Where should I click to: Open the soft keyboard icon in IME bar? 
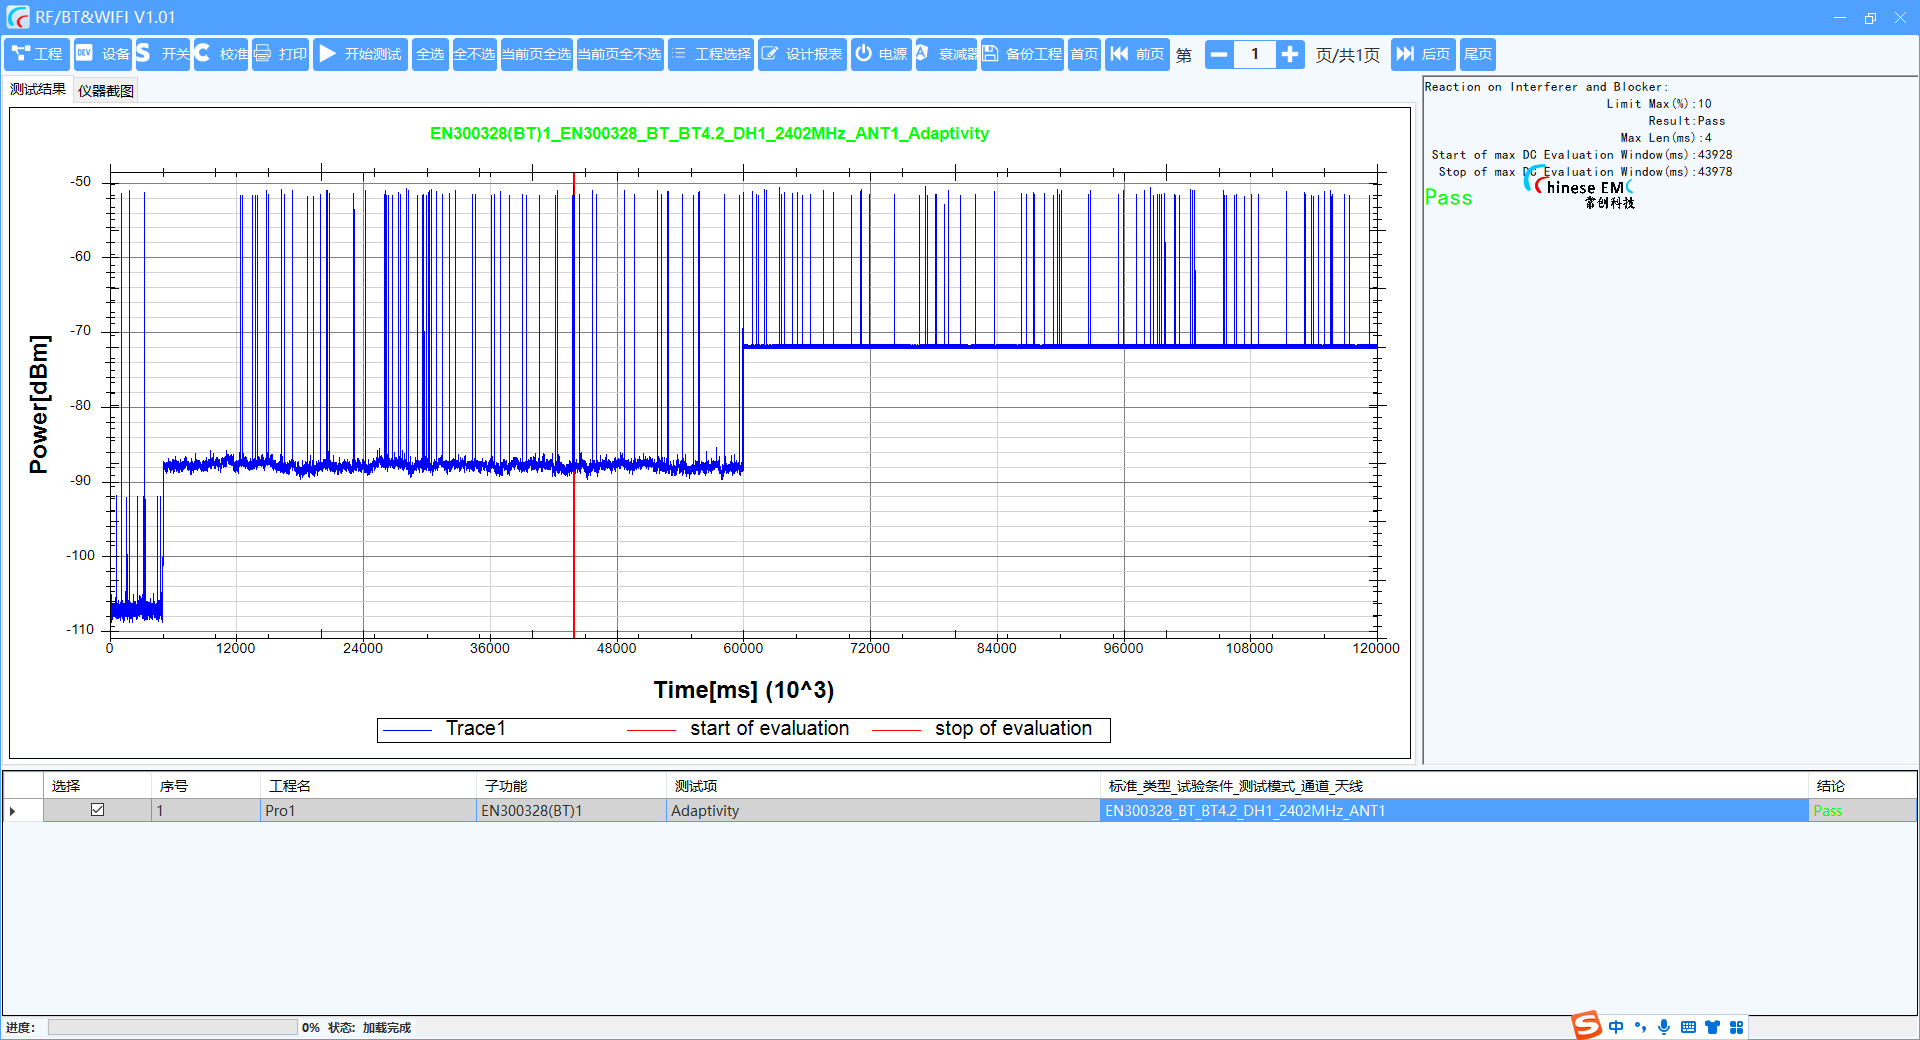coord(1688,1027)
